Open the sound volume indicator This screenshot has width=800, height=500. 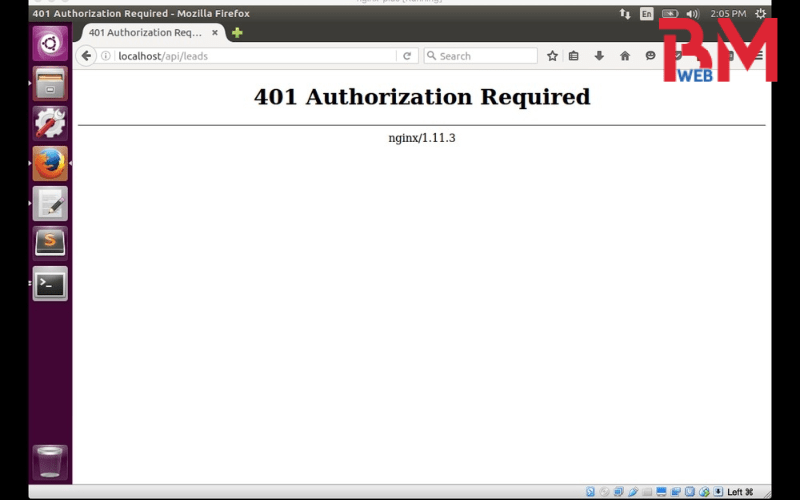[692, 14]
